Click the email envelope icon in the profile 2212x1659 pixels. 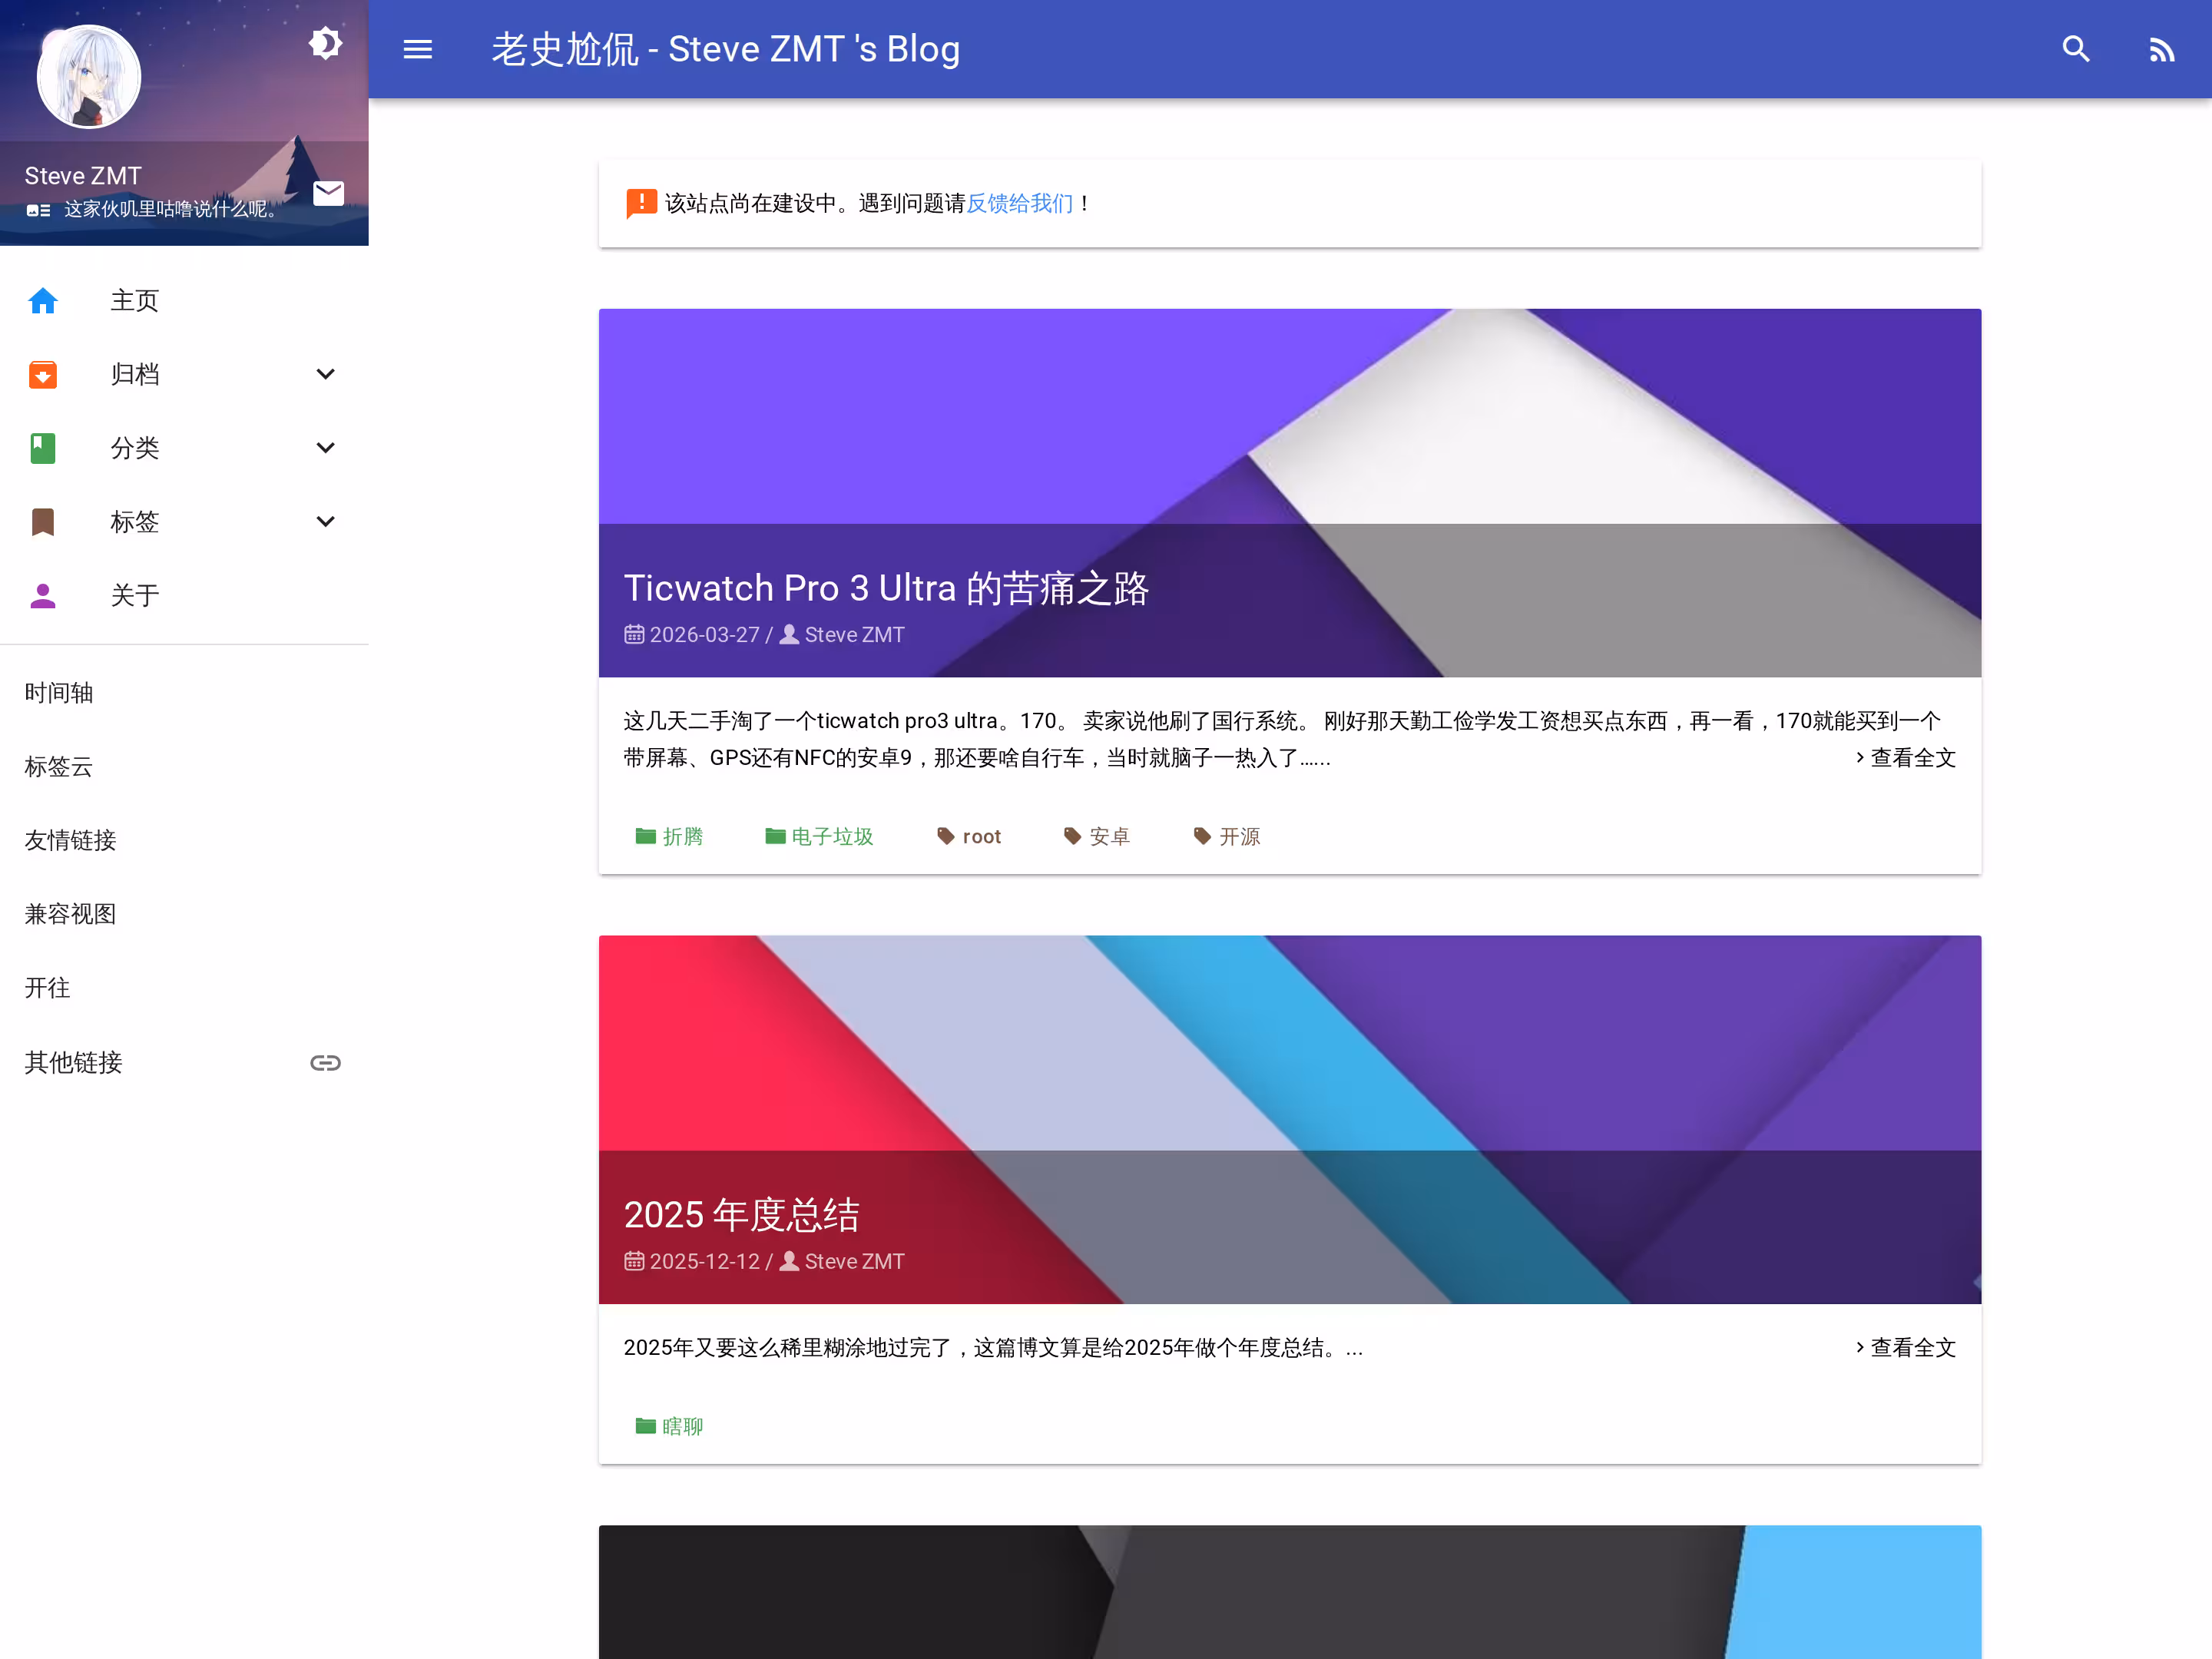pos(328,193)
